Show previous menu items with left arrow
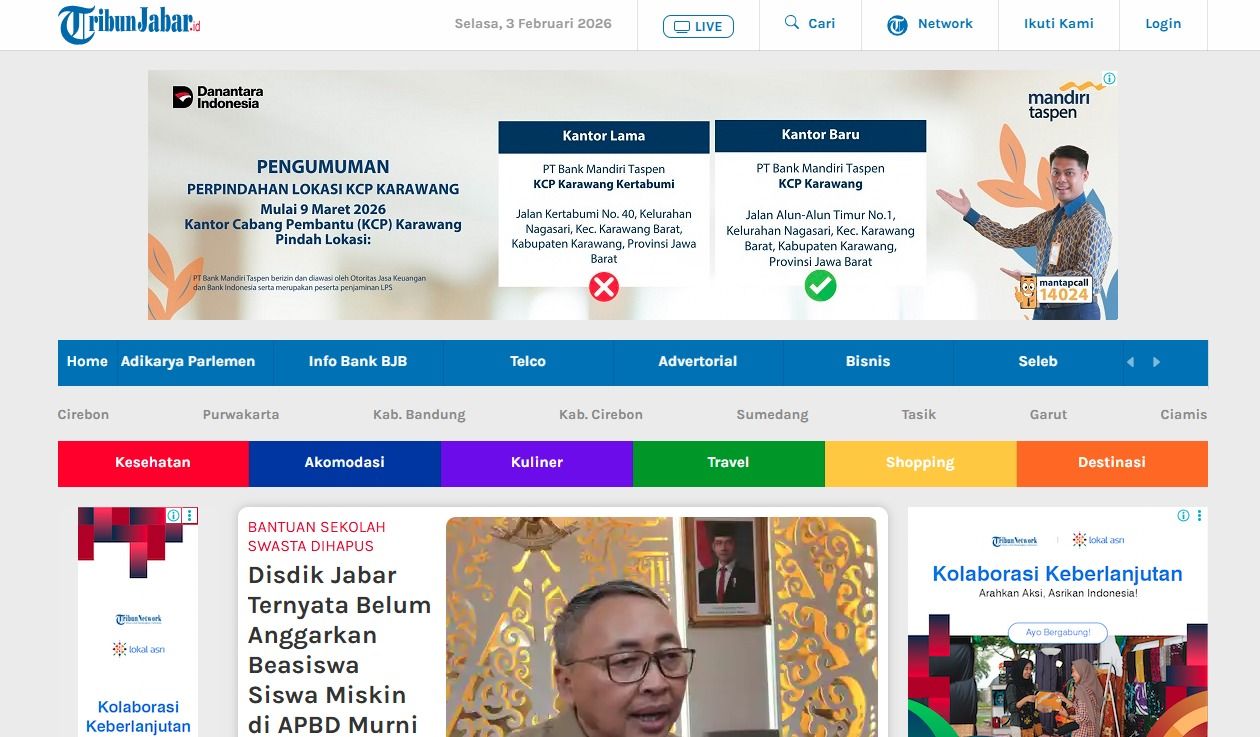The image size is (1260, 737). [x=1130, y=362]
